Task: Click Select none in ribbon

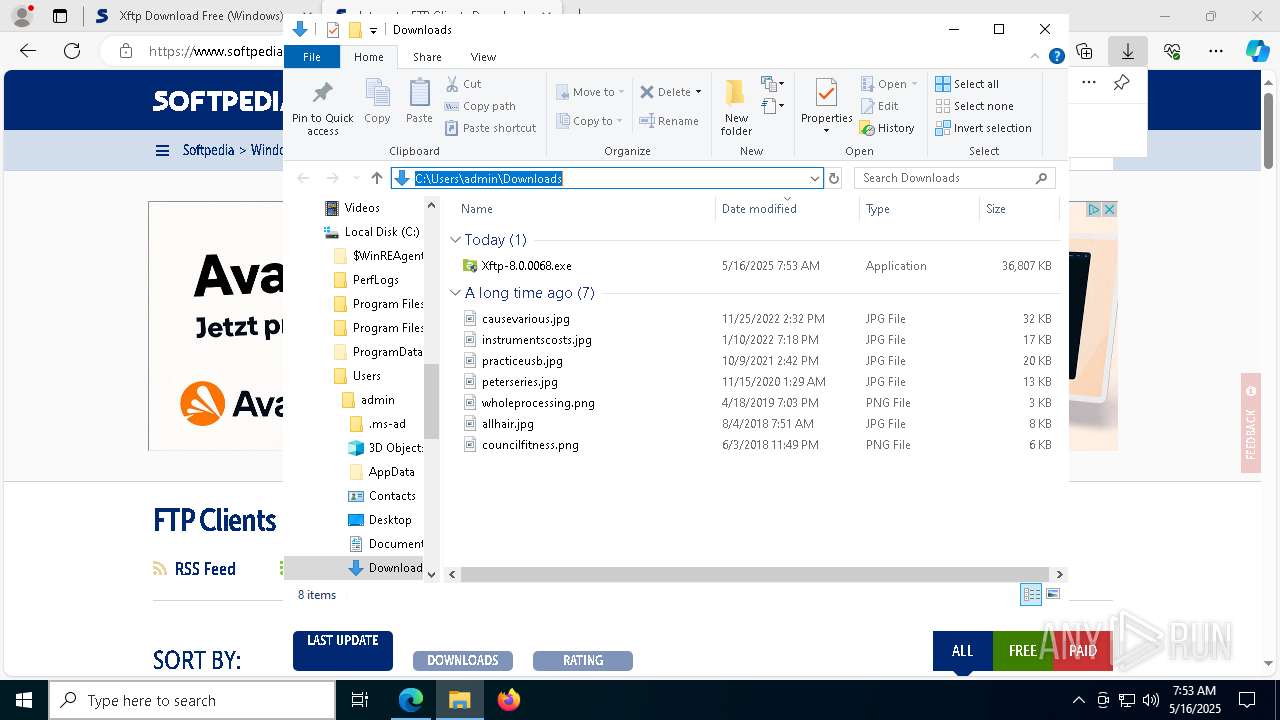Action: [x=974, y=106]
